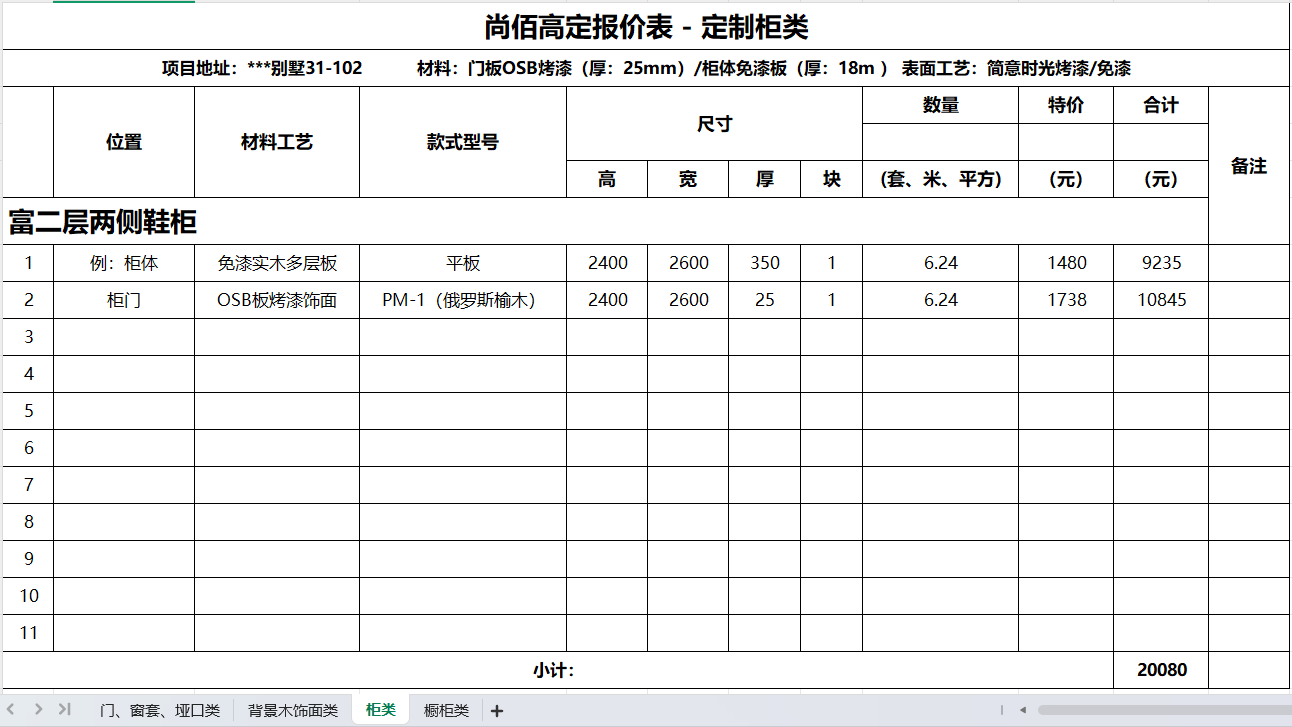1292x727 pixels.
Task: Click the subtotal value 20080 cell
Action: [x=1161, y=670]
